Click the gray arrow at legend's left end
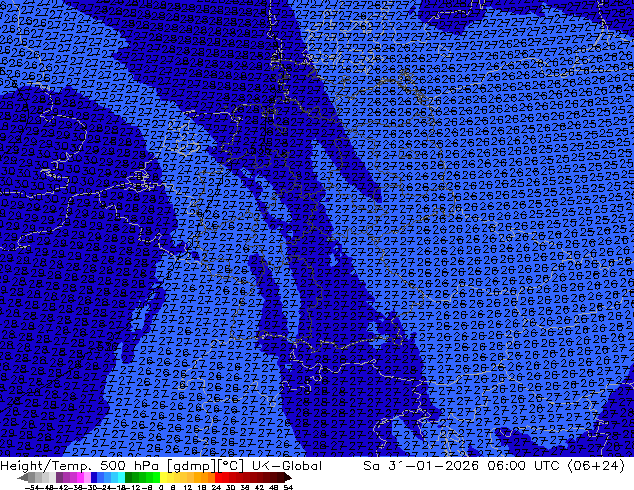 coord(22,477)
